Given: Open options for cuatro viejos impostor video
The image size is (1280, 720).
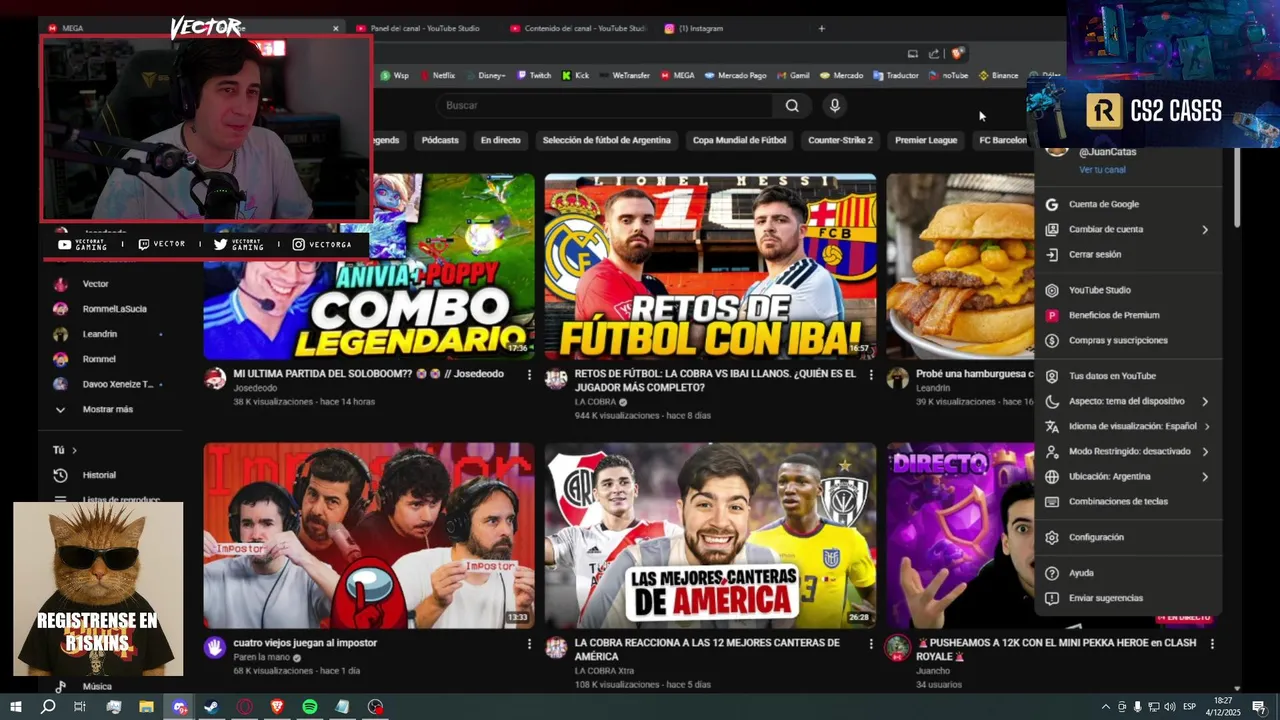Looking at the screenshot, I should point(529,644).
